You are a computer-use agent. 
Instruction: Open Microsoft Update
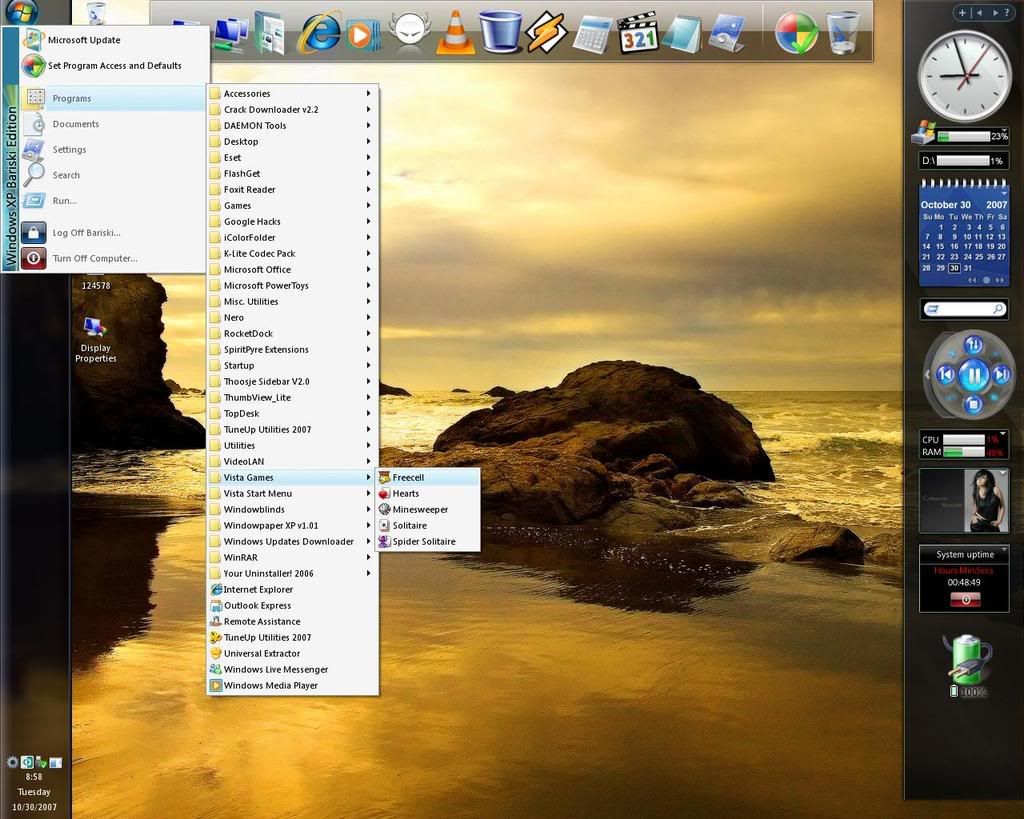point(112,40)
